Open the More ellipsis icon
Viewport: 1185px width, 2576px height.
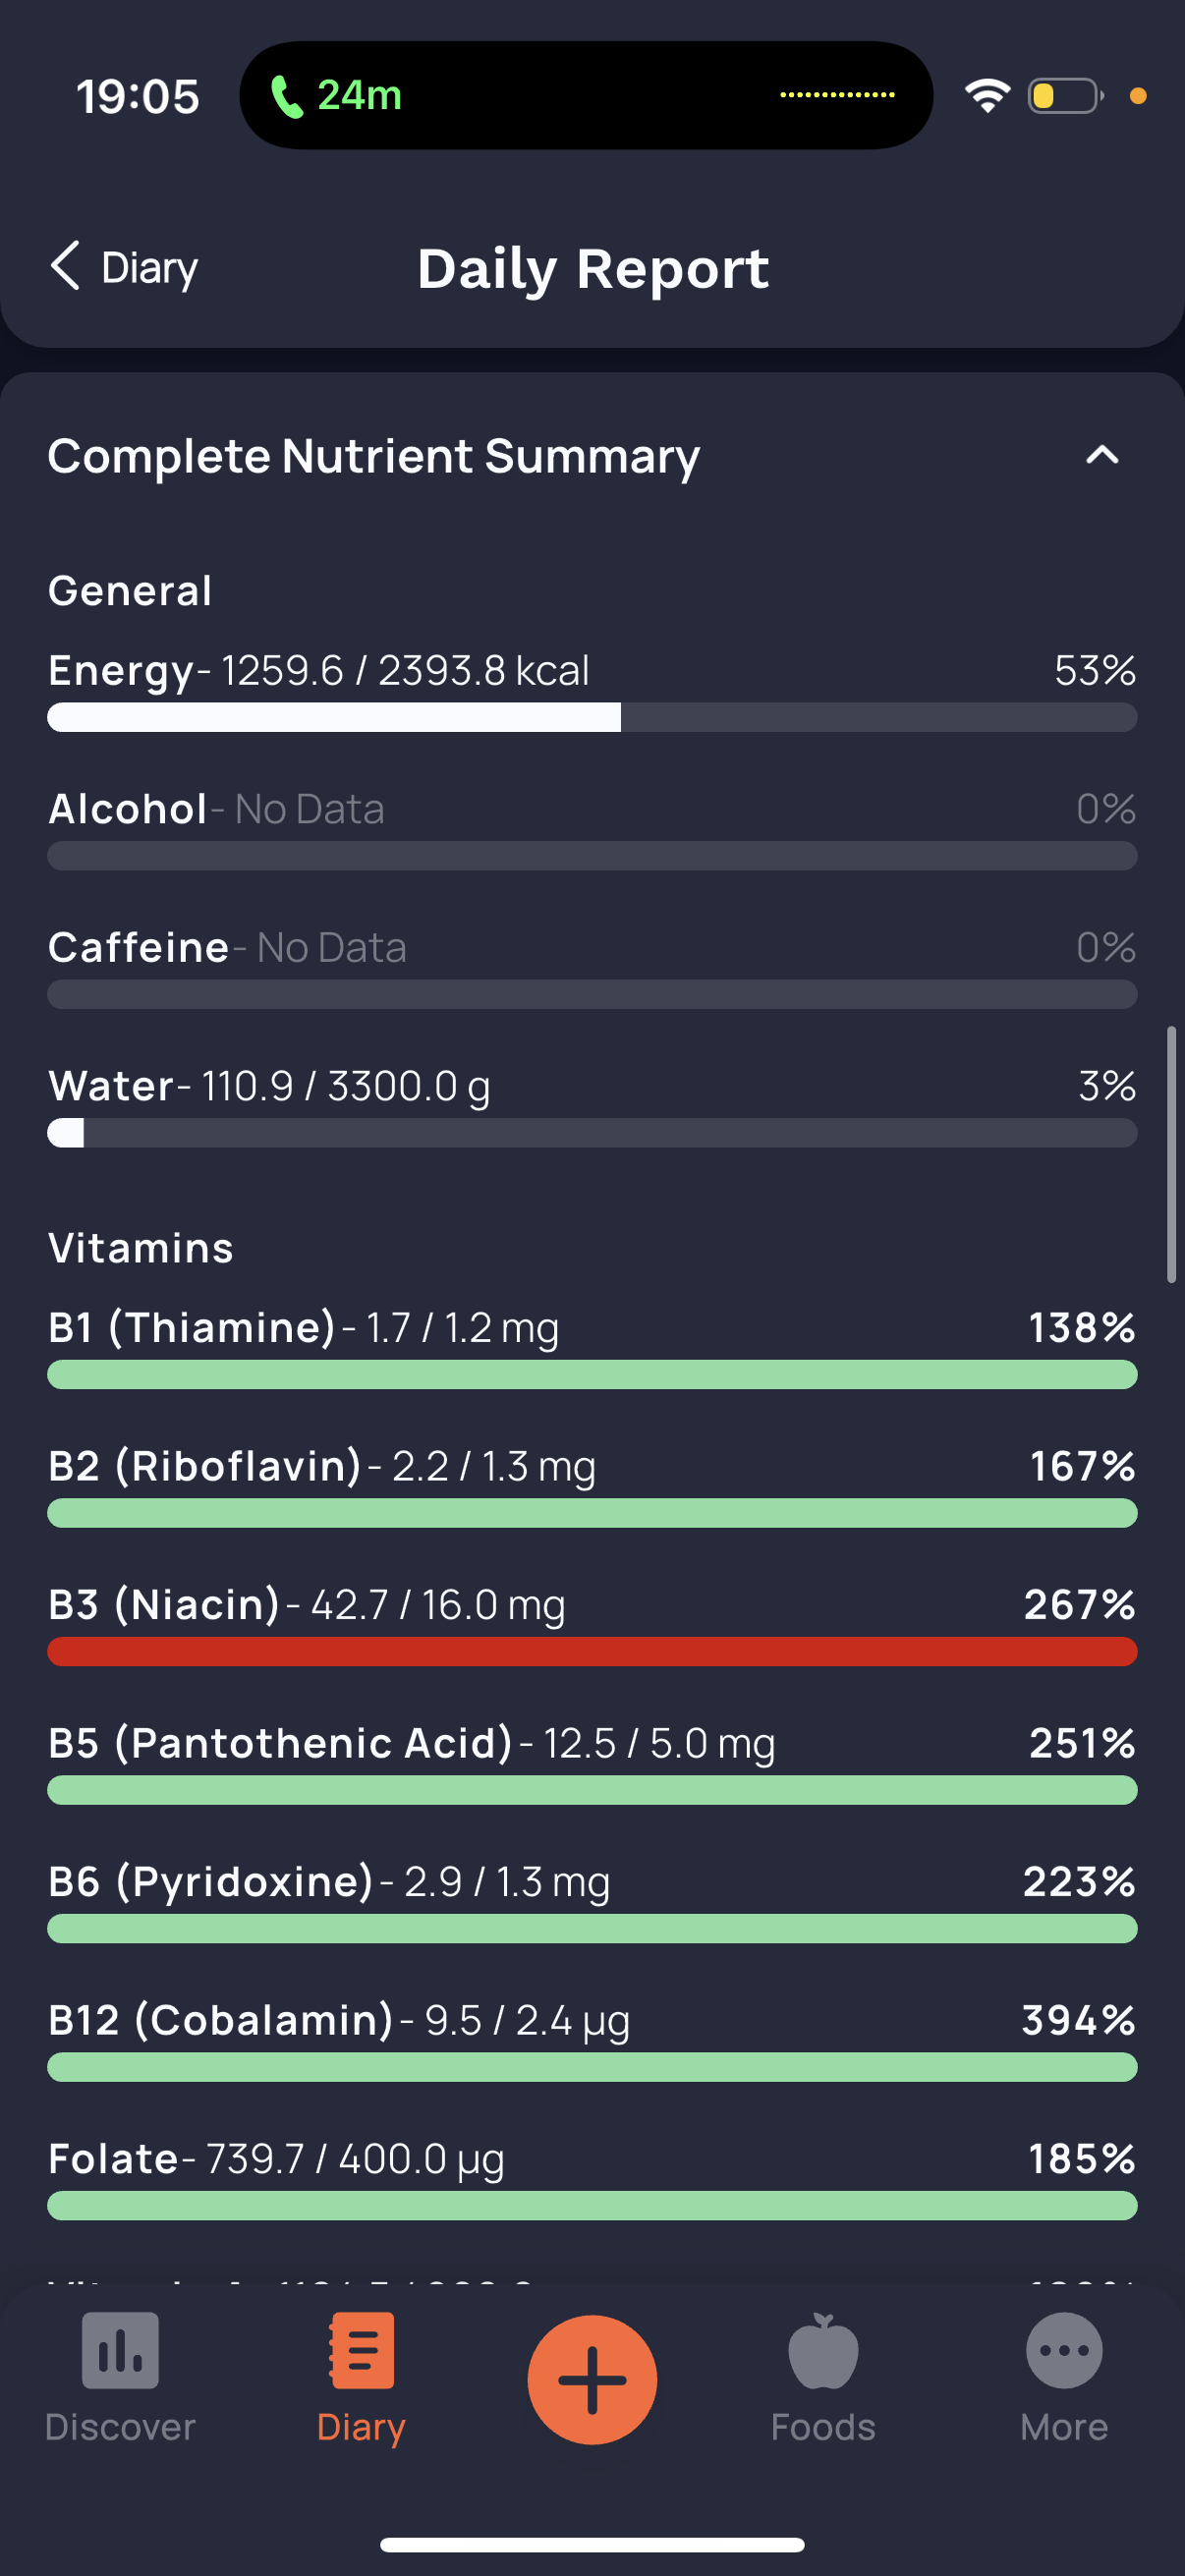point(1064,2350)
